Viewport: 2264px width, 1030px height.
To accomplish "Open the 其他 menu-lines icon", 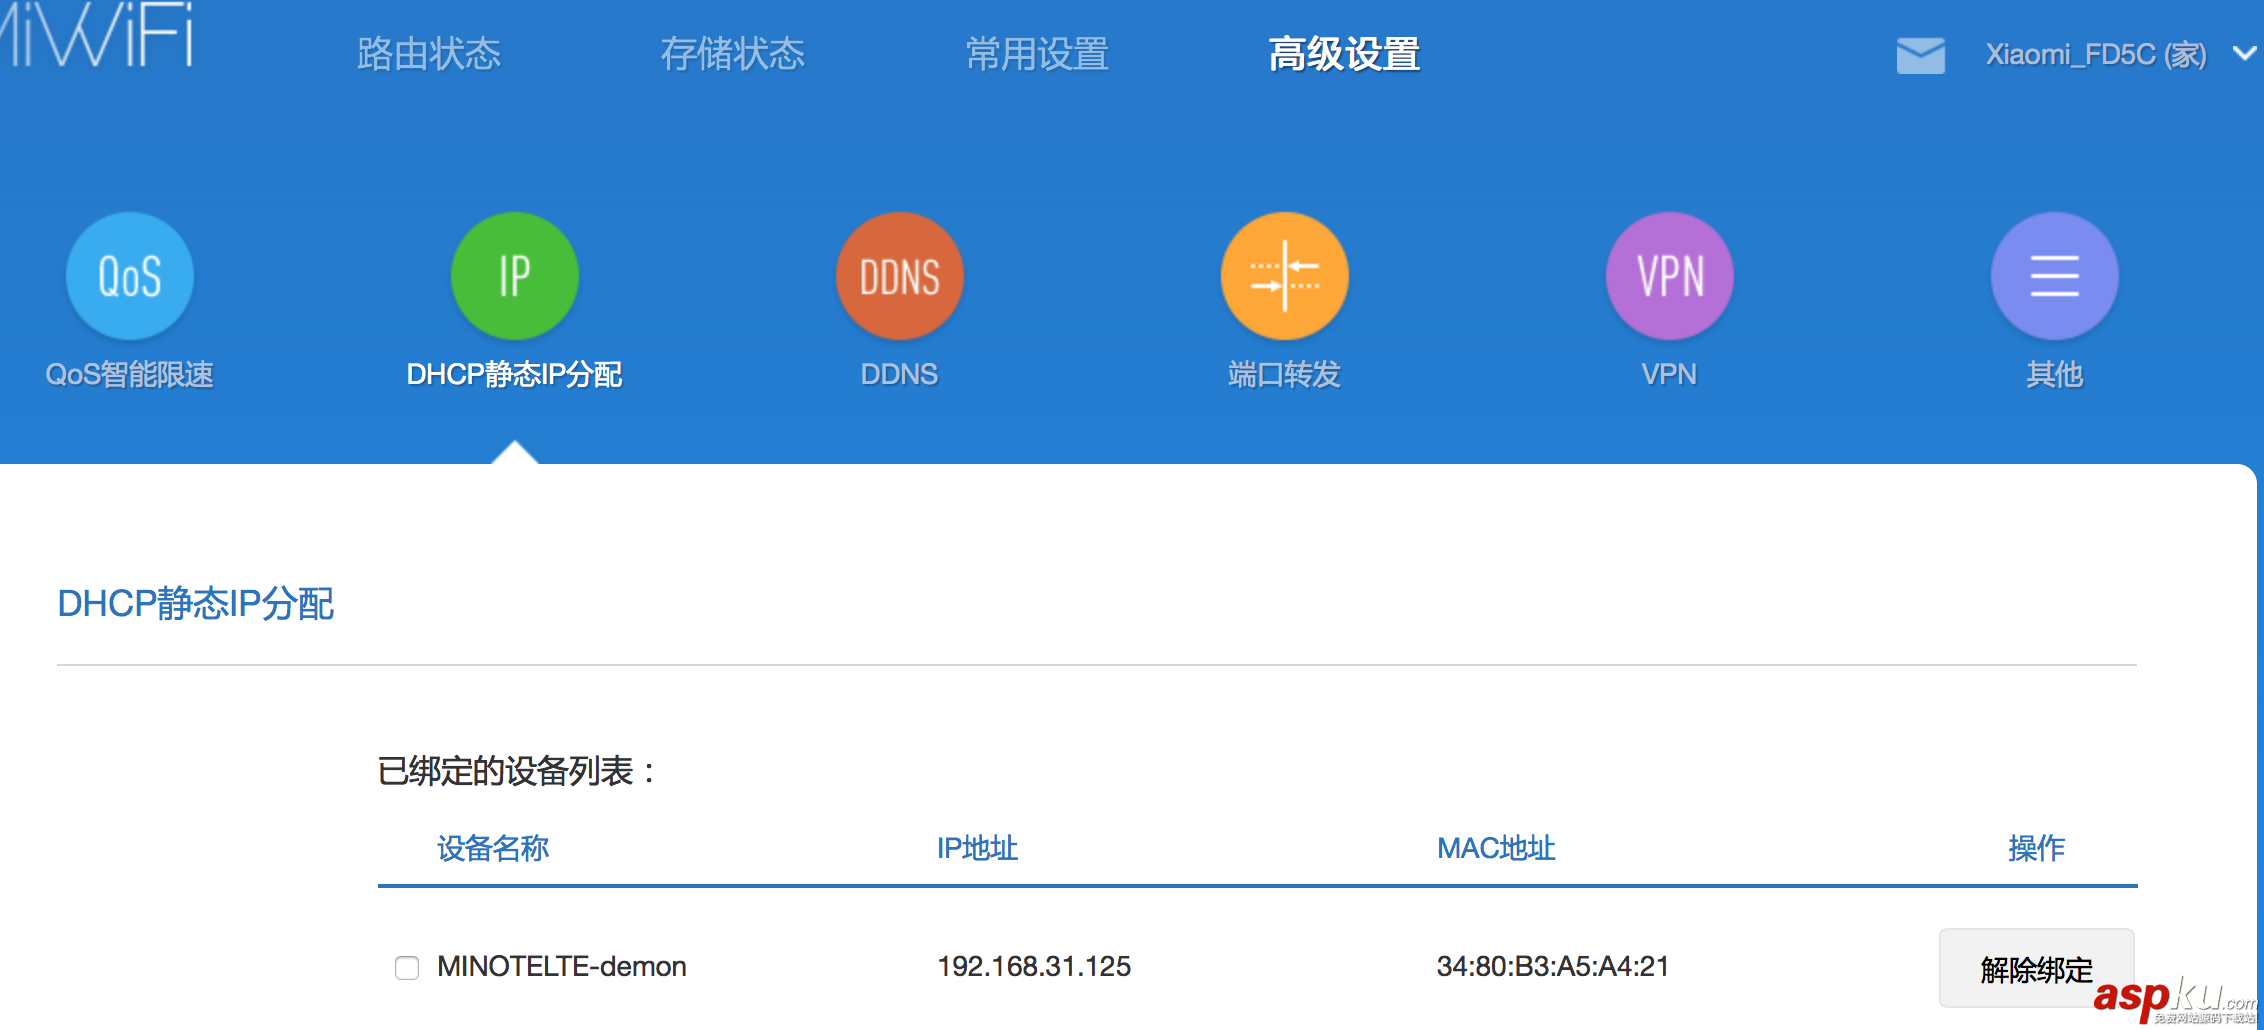I will tap(2055, 276).
